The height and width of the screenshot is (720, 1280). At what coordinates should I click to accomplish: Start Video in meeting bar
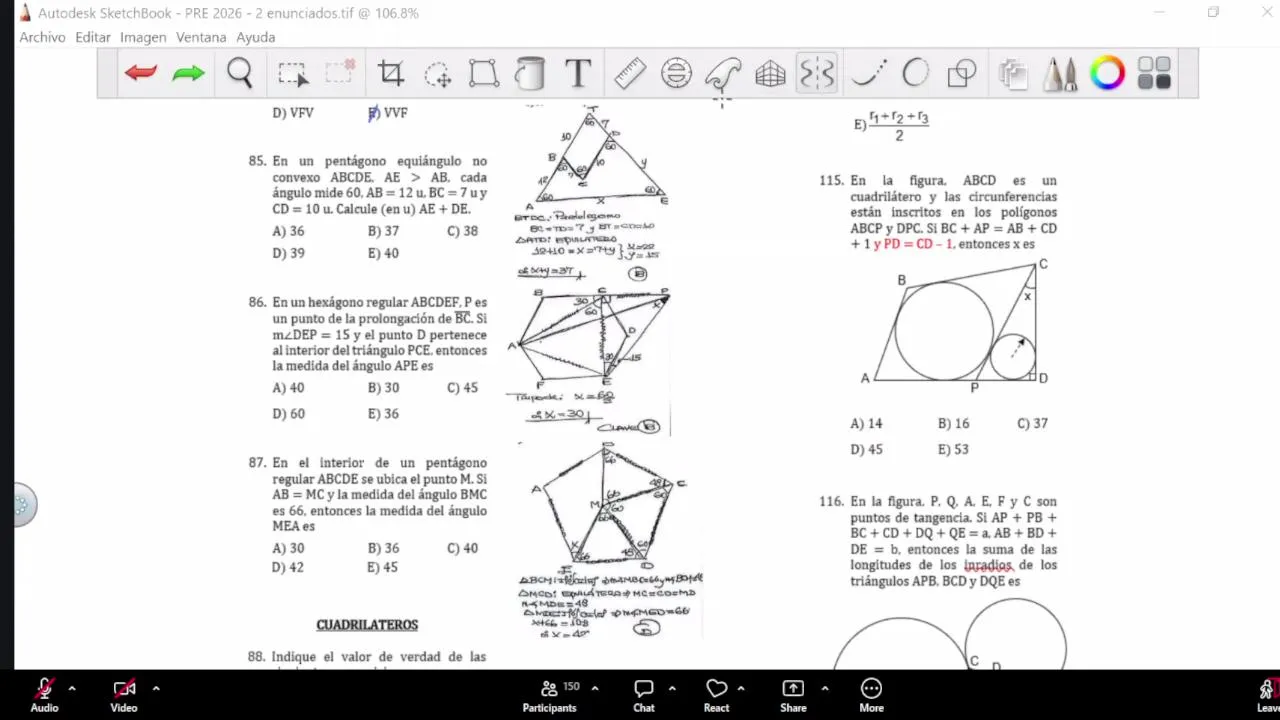point(124,695)
